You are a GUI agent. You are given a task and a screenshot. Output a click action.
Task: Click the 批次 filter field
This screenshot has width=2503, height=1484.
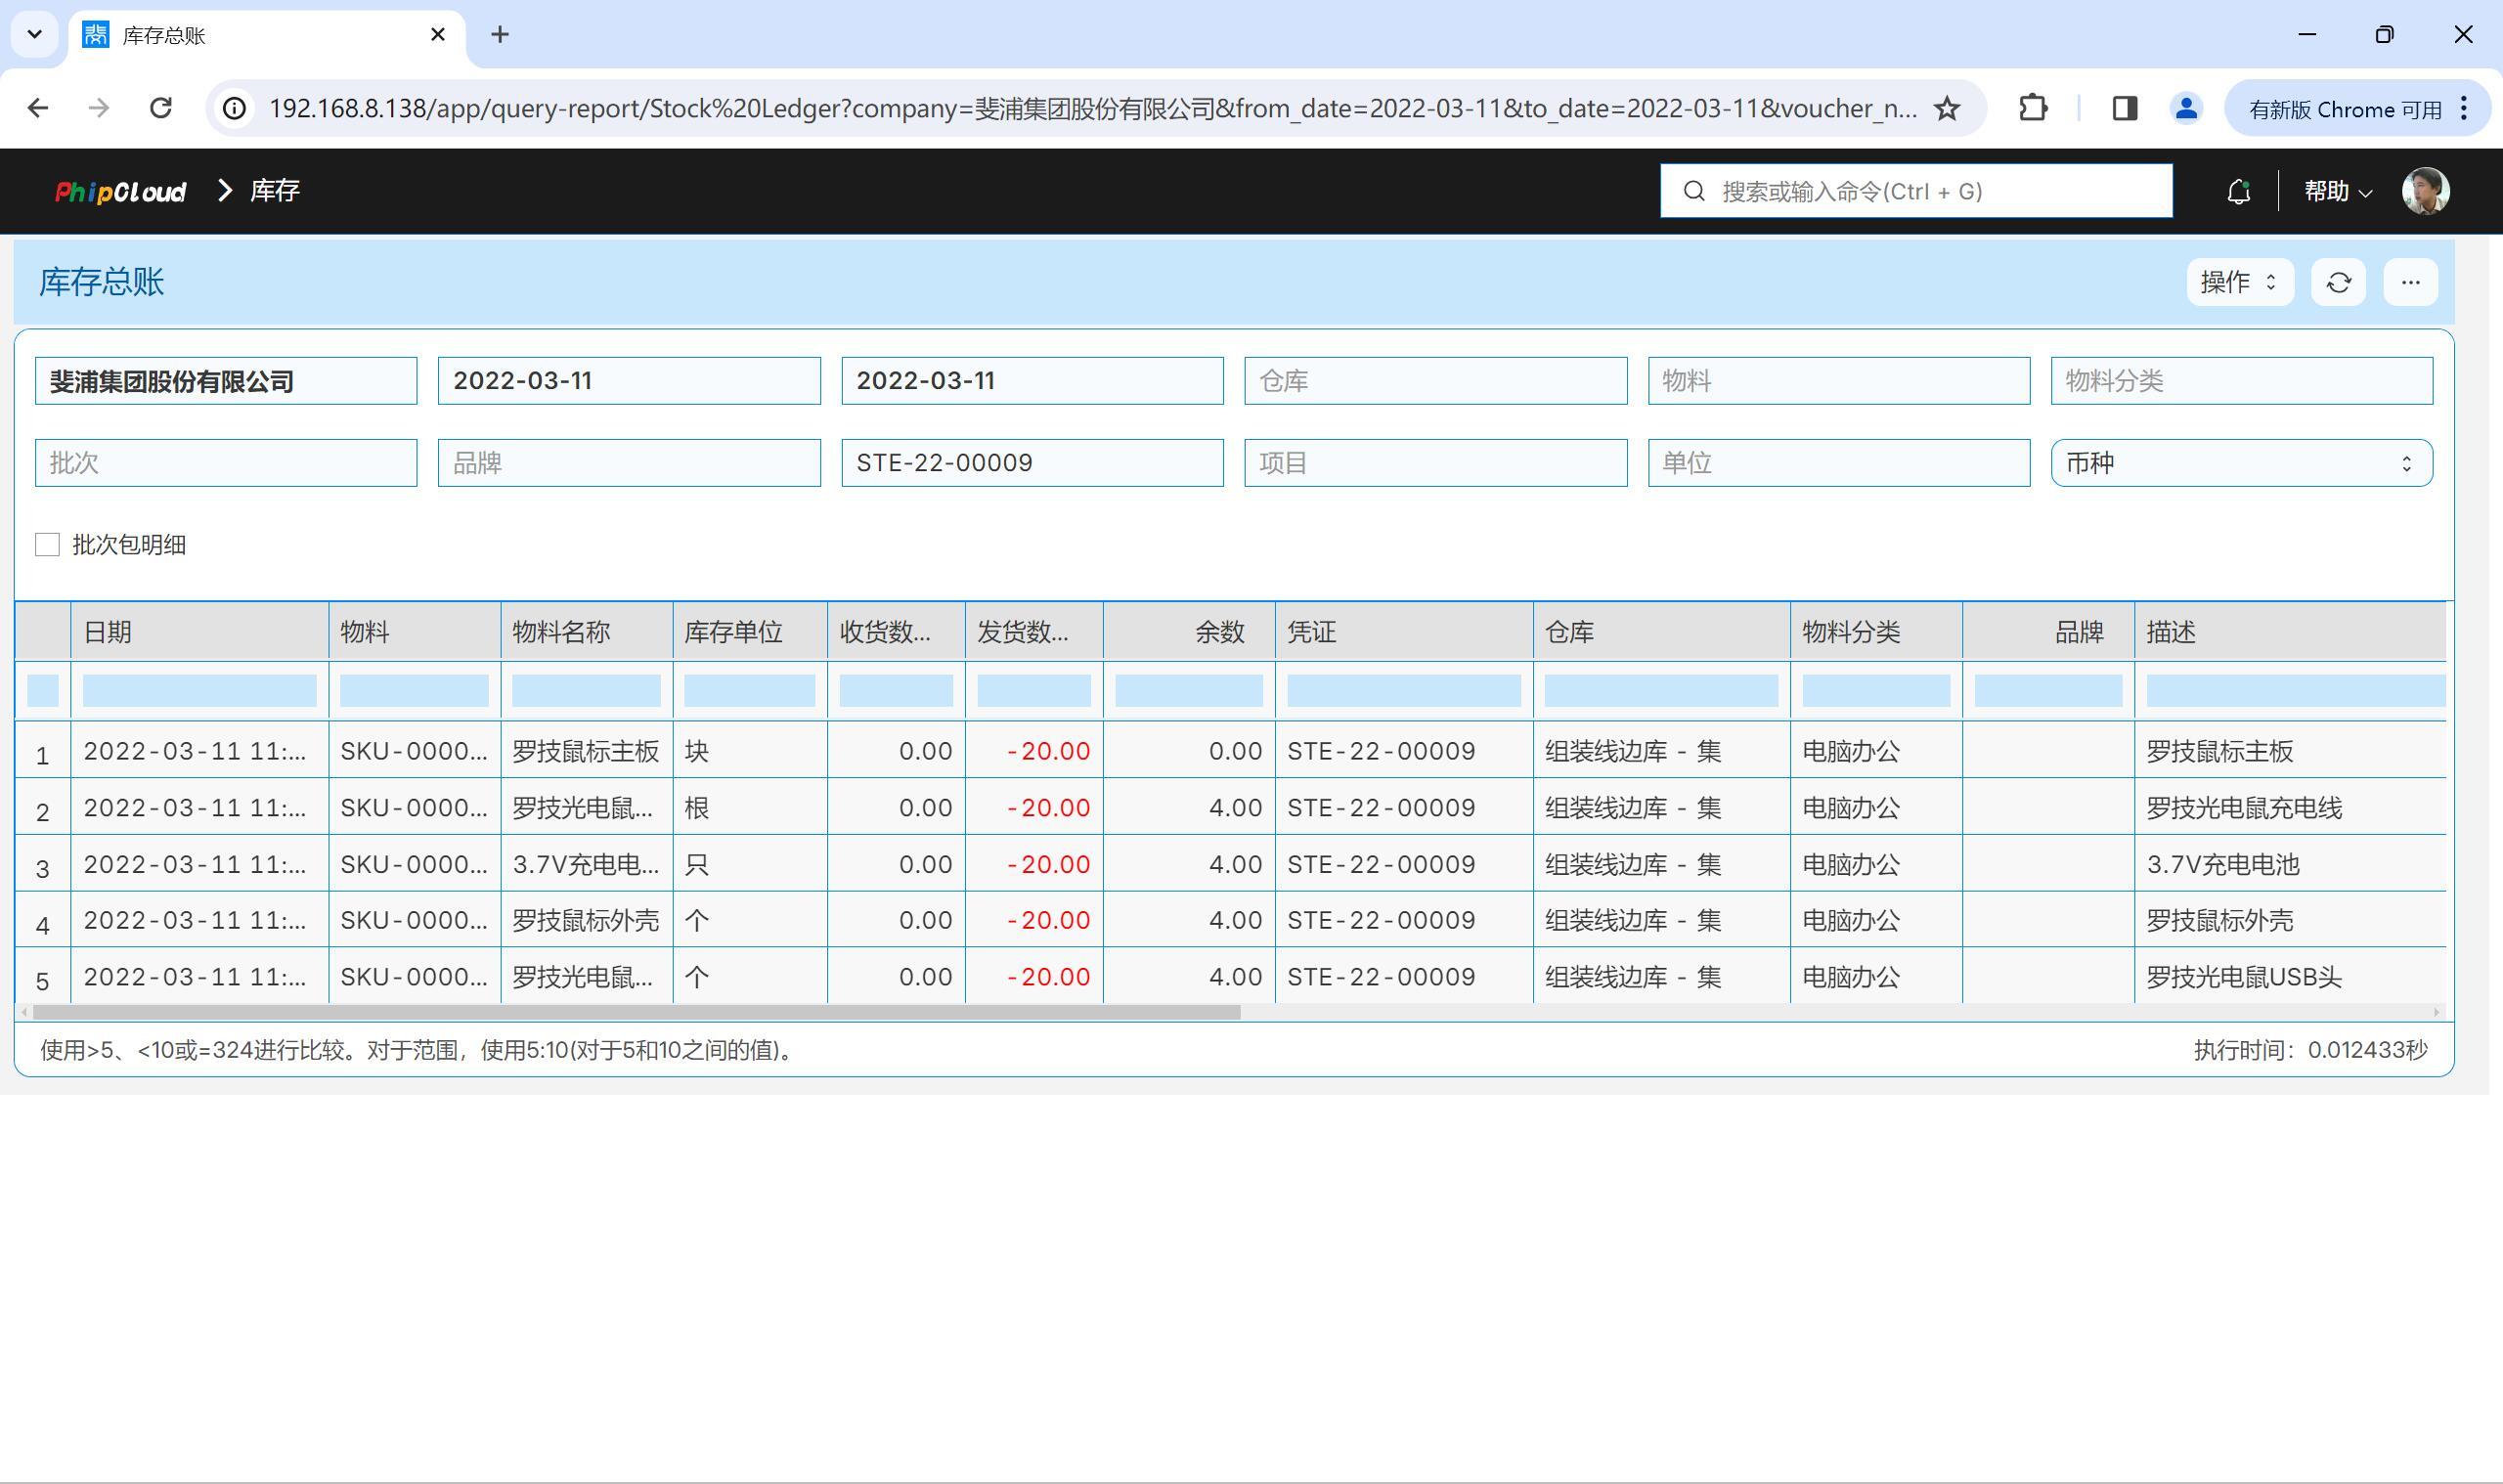click(226, 463)
